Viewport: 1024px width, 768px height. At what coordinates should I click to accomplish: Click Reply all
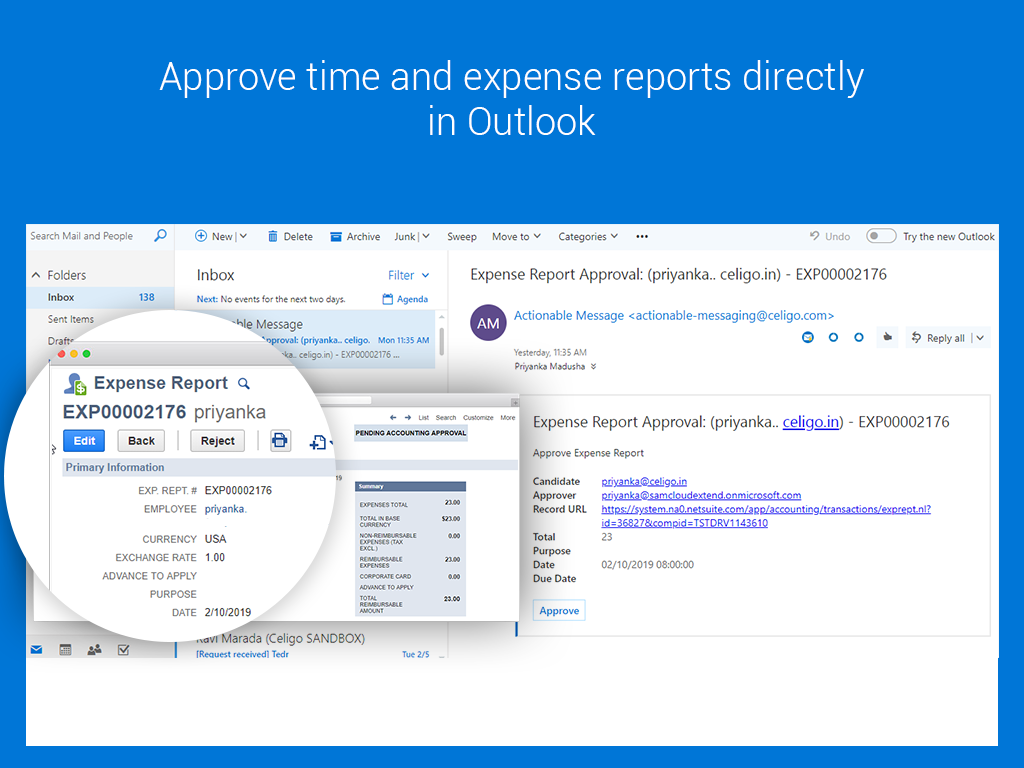click(938, 338)
